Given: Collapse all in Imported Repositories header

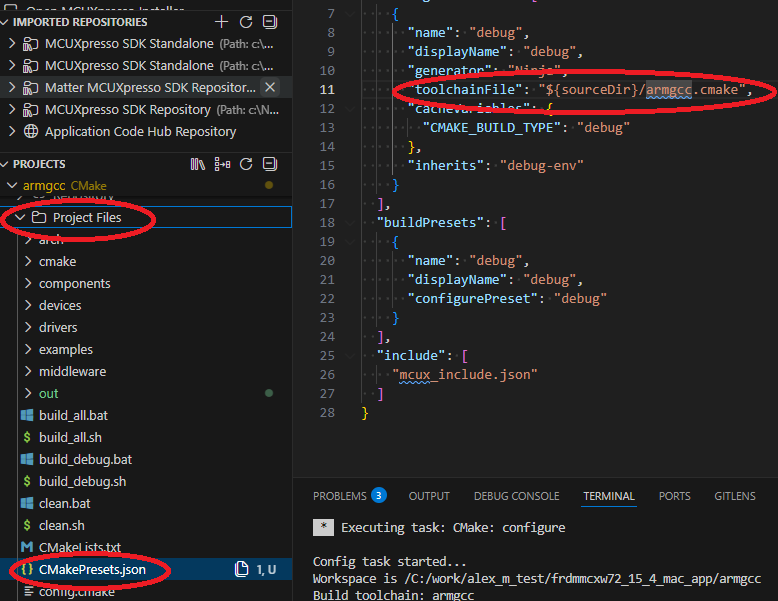Looking at the screenshot, I should point(270,22).
